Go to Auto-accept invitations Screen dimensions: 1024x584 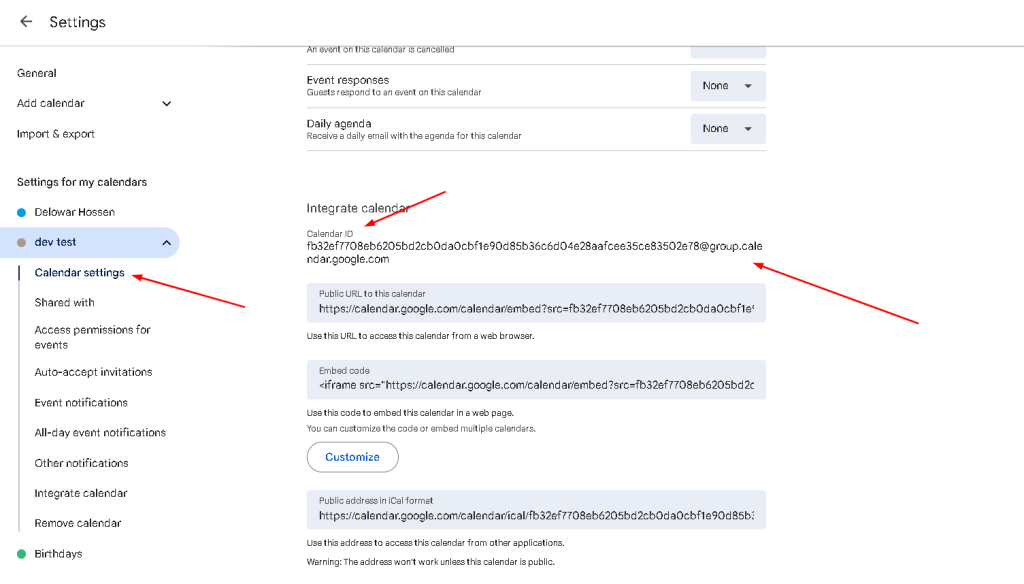tap(93, 372)
